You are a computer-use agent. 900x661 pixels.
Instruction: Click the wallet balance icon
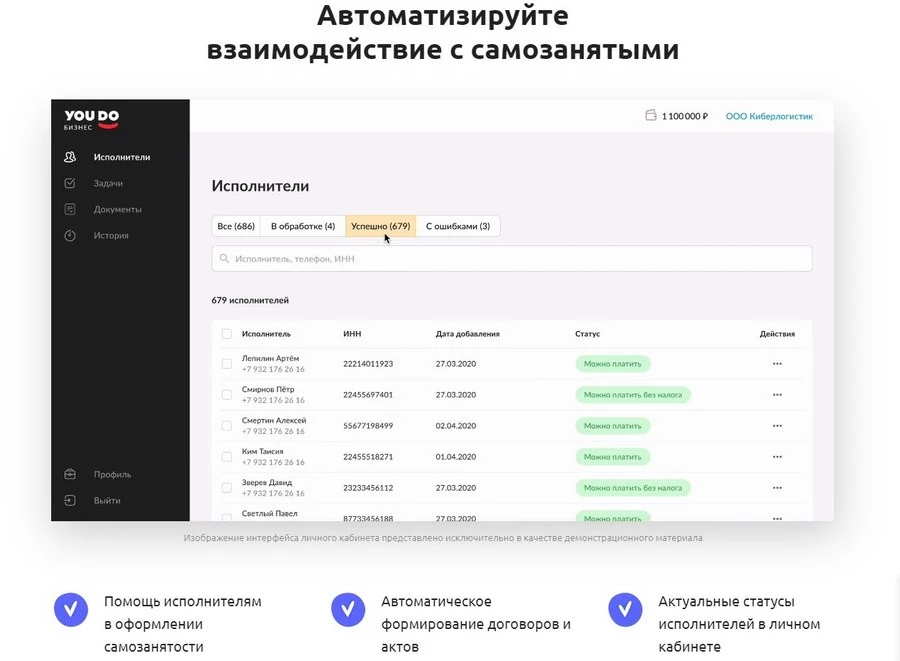(x=651, y=116)
